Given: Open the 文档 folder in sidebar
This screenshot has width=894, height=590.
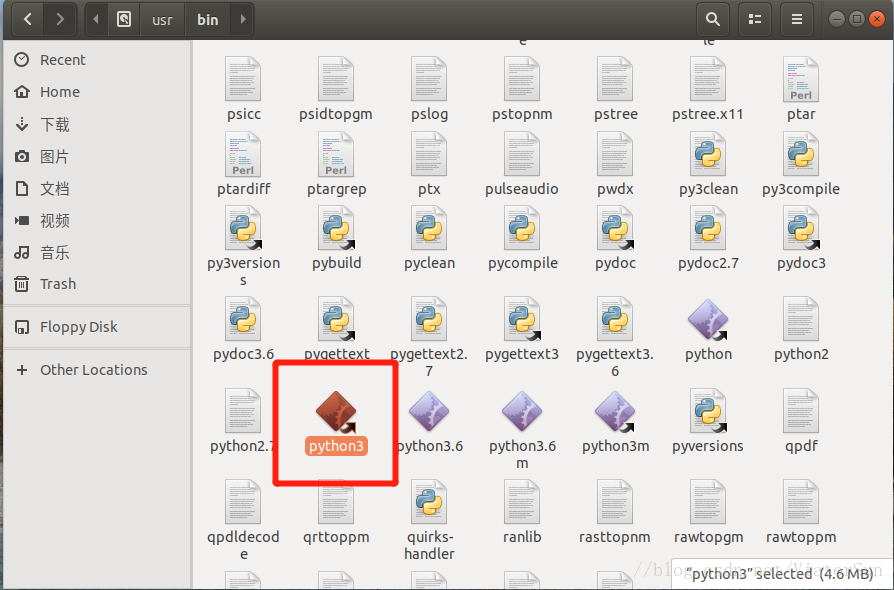Looking at the screenshot, I should click(97, 188).
